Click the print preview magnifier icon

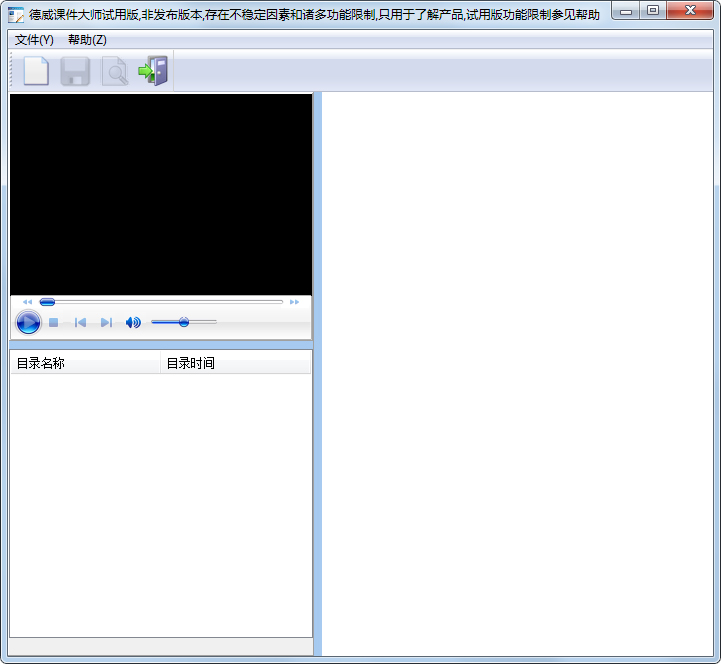114,71
